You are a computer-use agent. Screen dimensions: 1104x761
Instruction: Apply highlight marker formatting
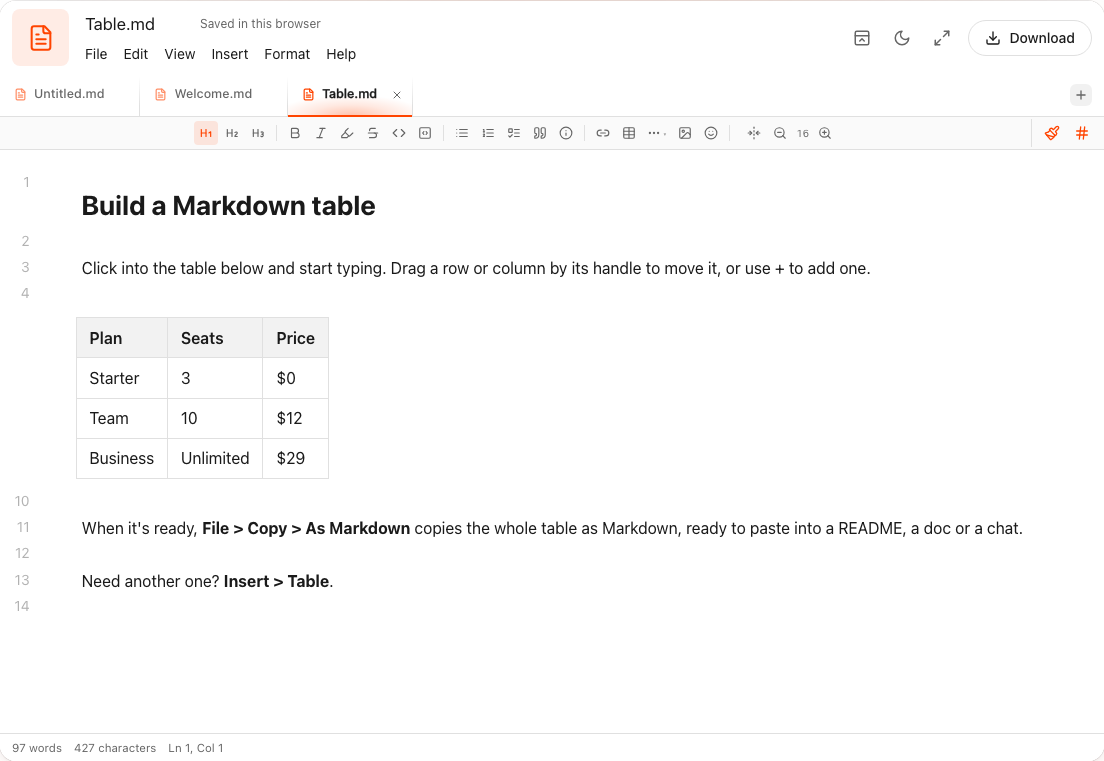coord(347,133)
